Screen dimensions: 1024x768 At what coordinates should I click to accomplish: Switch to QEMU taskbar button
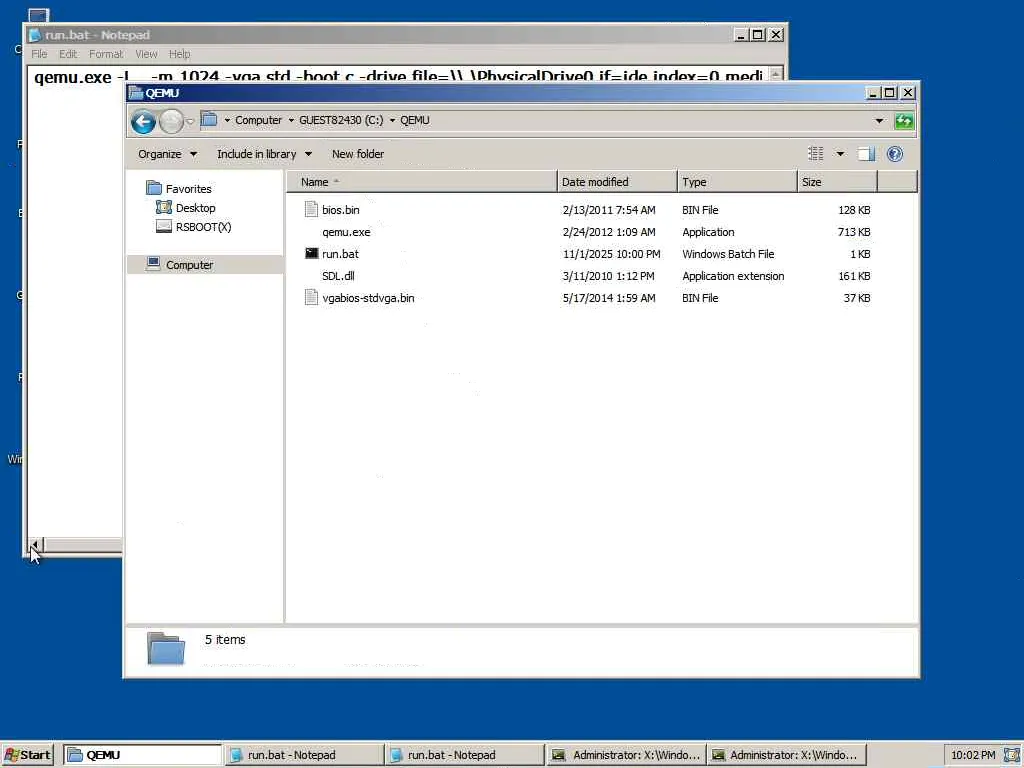(x=143, y=755)
